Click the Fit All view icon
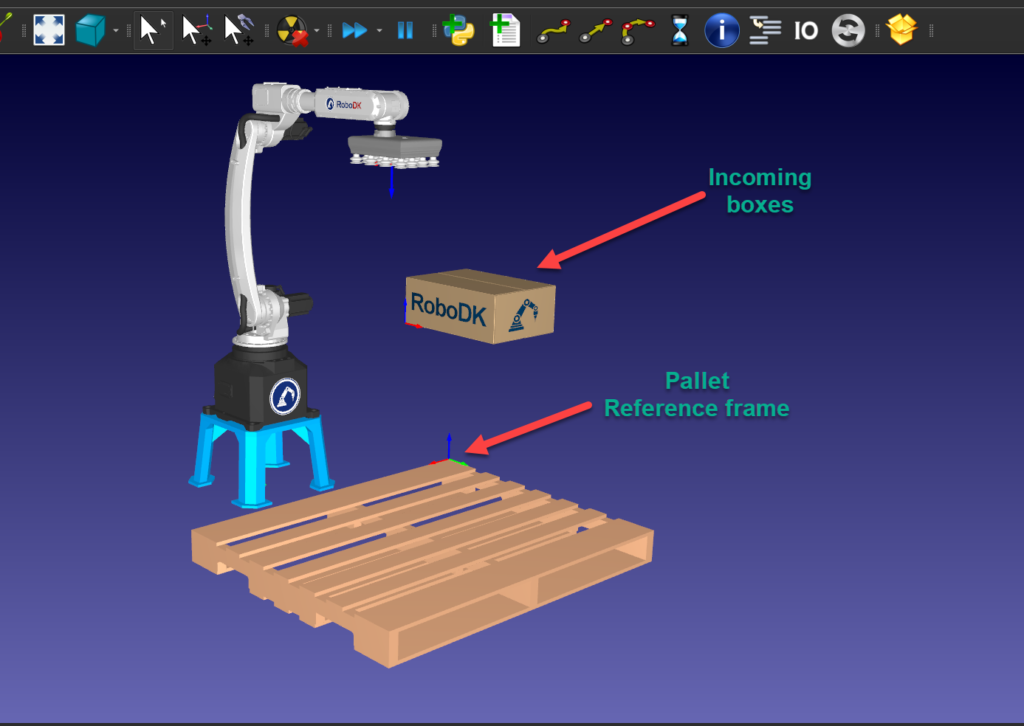This screenshot has width=1024, height=726. point(48,30)
